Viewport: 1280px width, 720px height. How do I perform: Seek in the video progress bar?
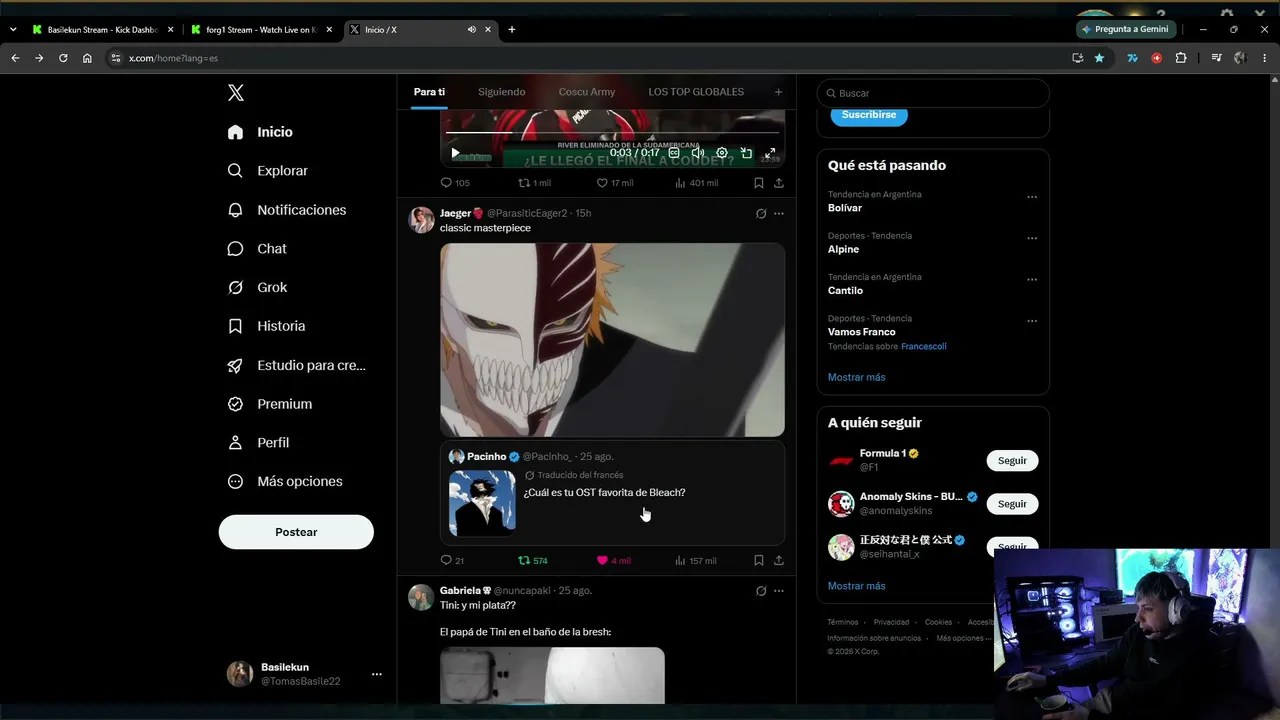coord(612,133)
